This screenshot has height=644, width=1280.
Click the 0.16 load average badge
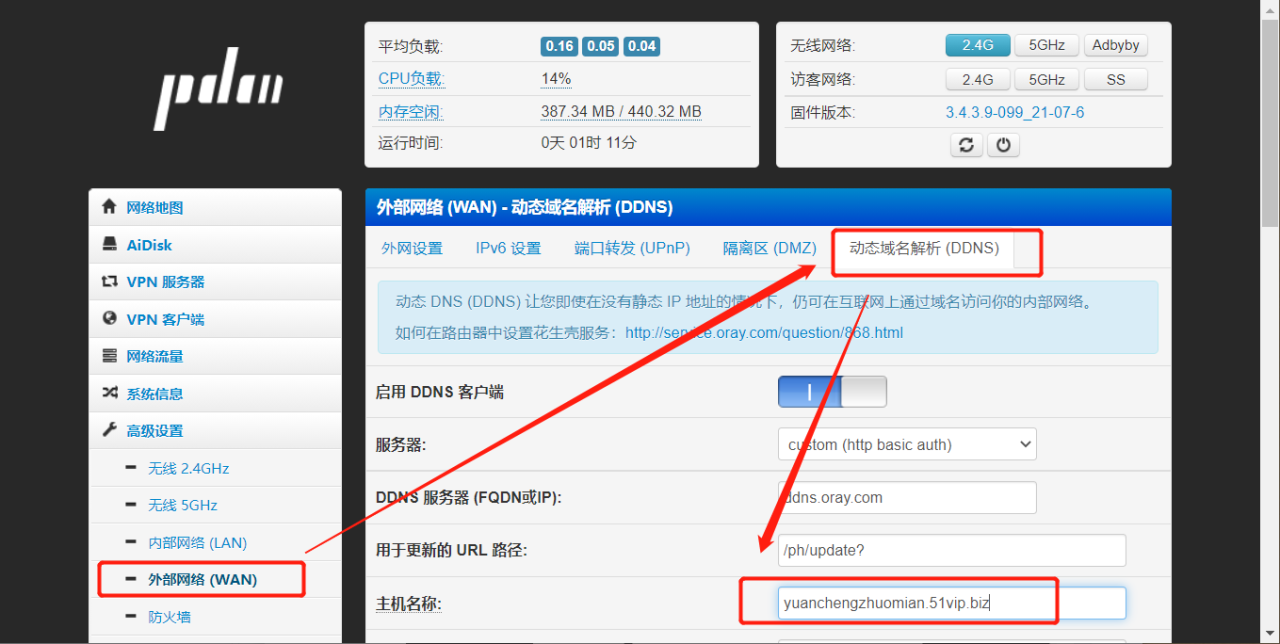coord(560,46)
